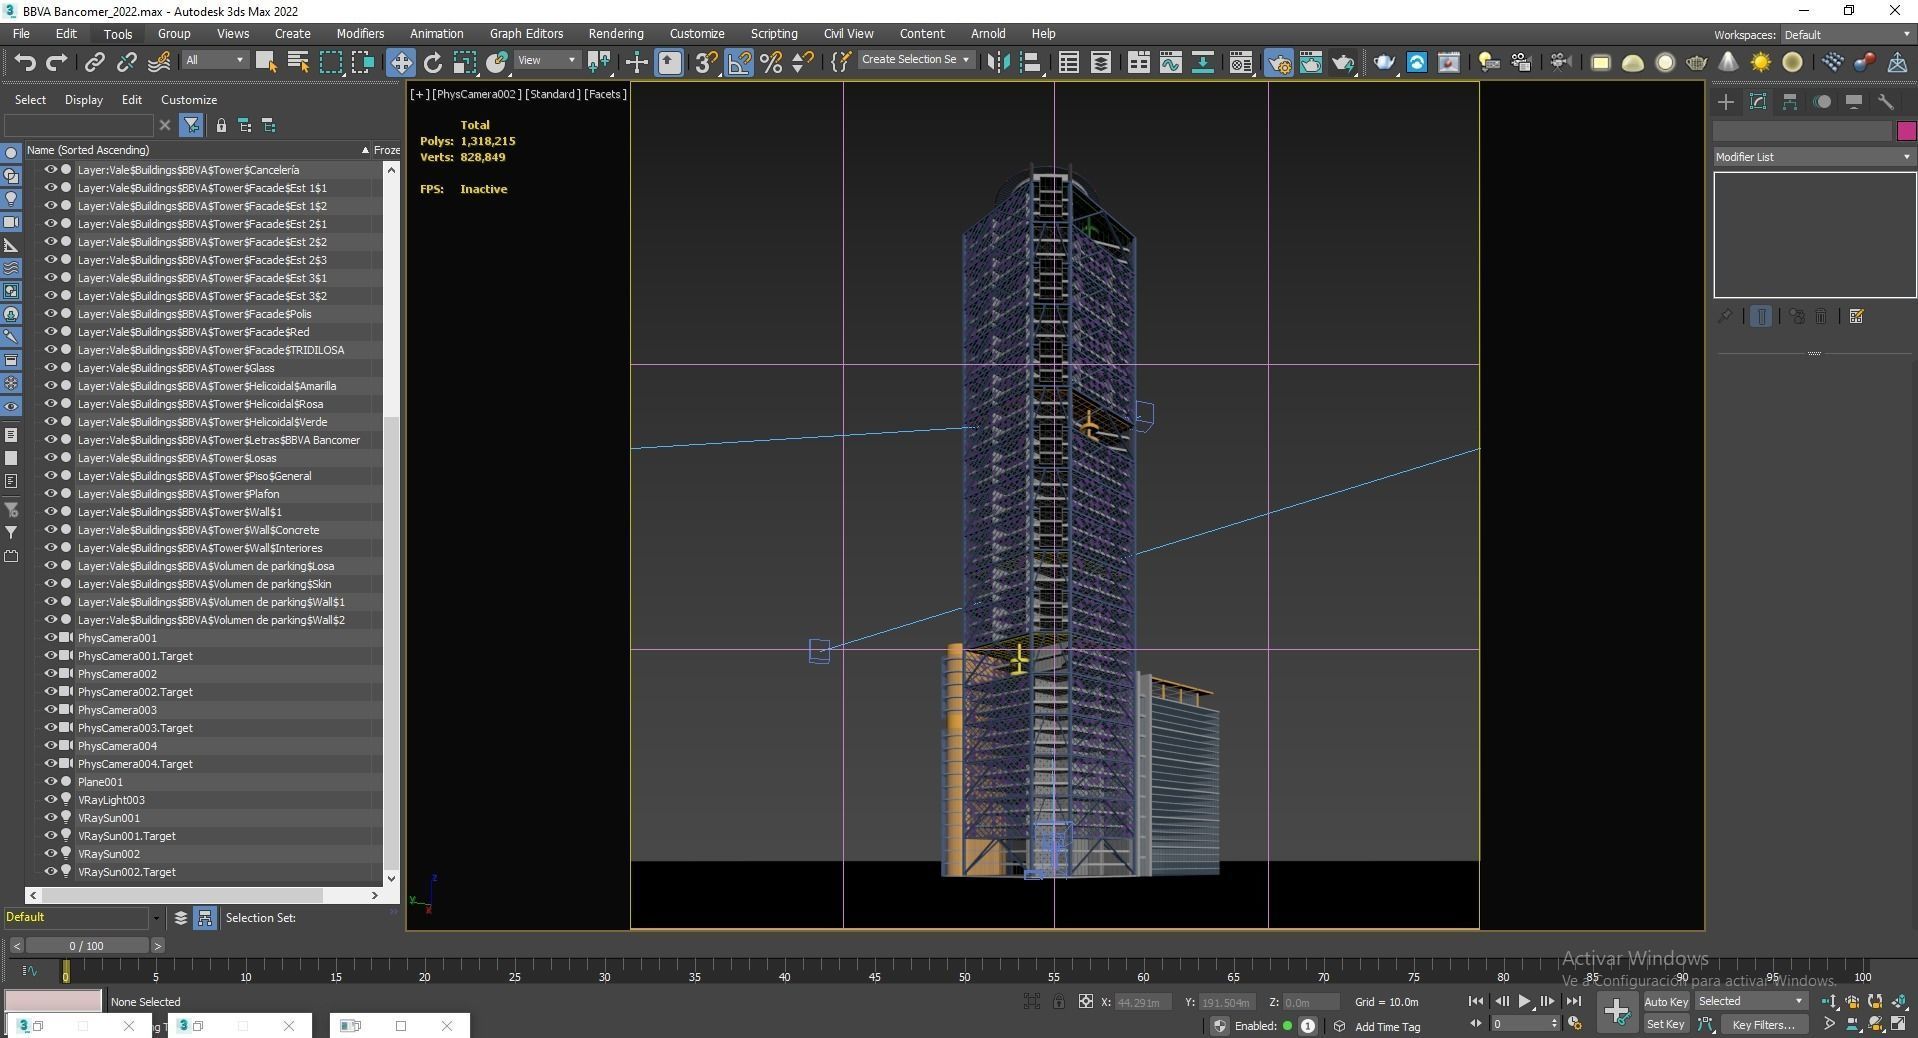
Task: Click the Scene Explorer search field
Action: 79,125
